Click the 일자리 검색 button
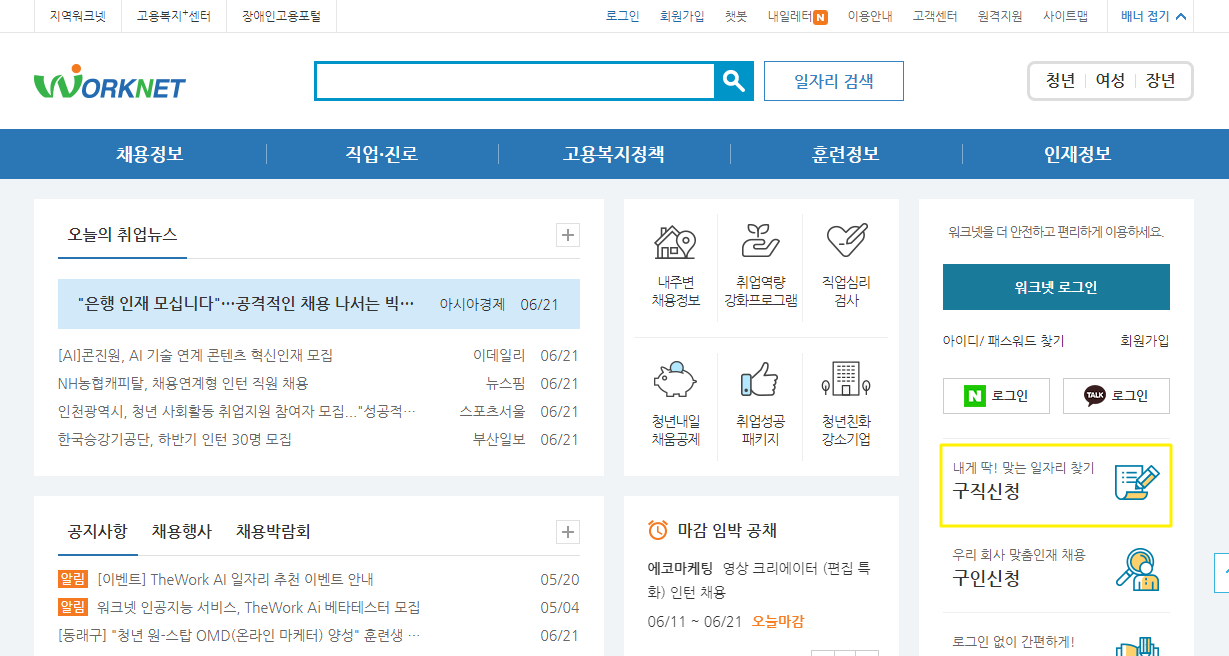The height and width of the screenshot is (656, 1229). [834, 81]
